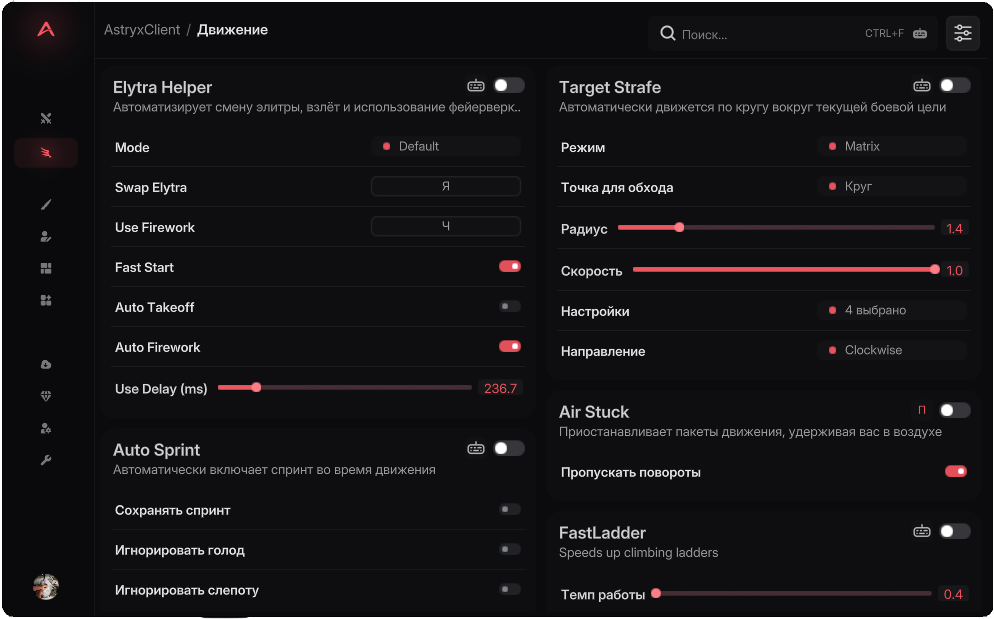Toggle Сохранять спринт option

(x=510, y=509)
